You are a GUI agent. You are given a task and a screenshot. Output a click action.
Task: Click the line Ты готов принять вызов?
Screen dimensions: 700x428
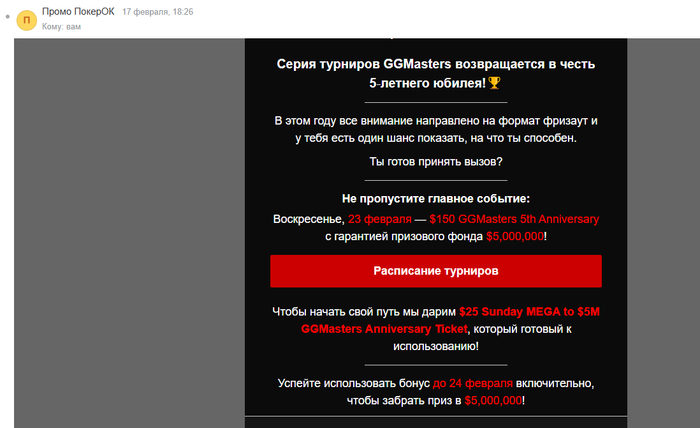436,162
